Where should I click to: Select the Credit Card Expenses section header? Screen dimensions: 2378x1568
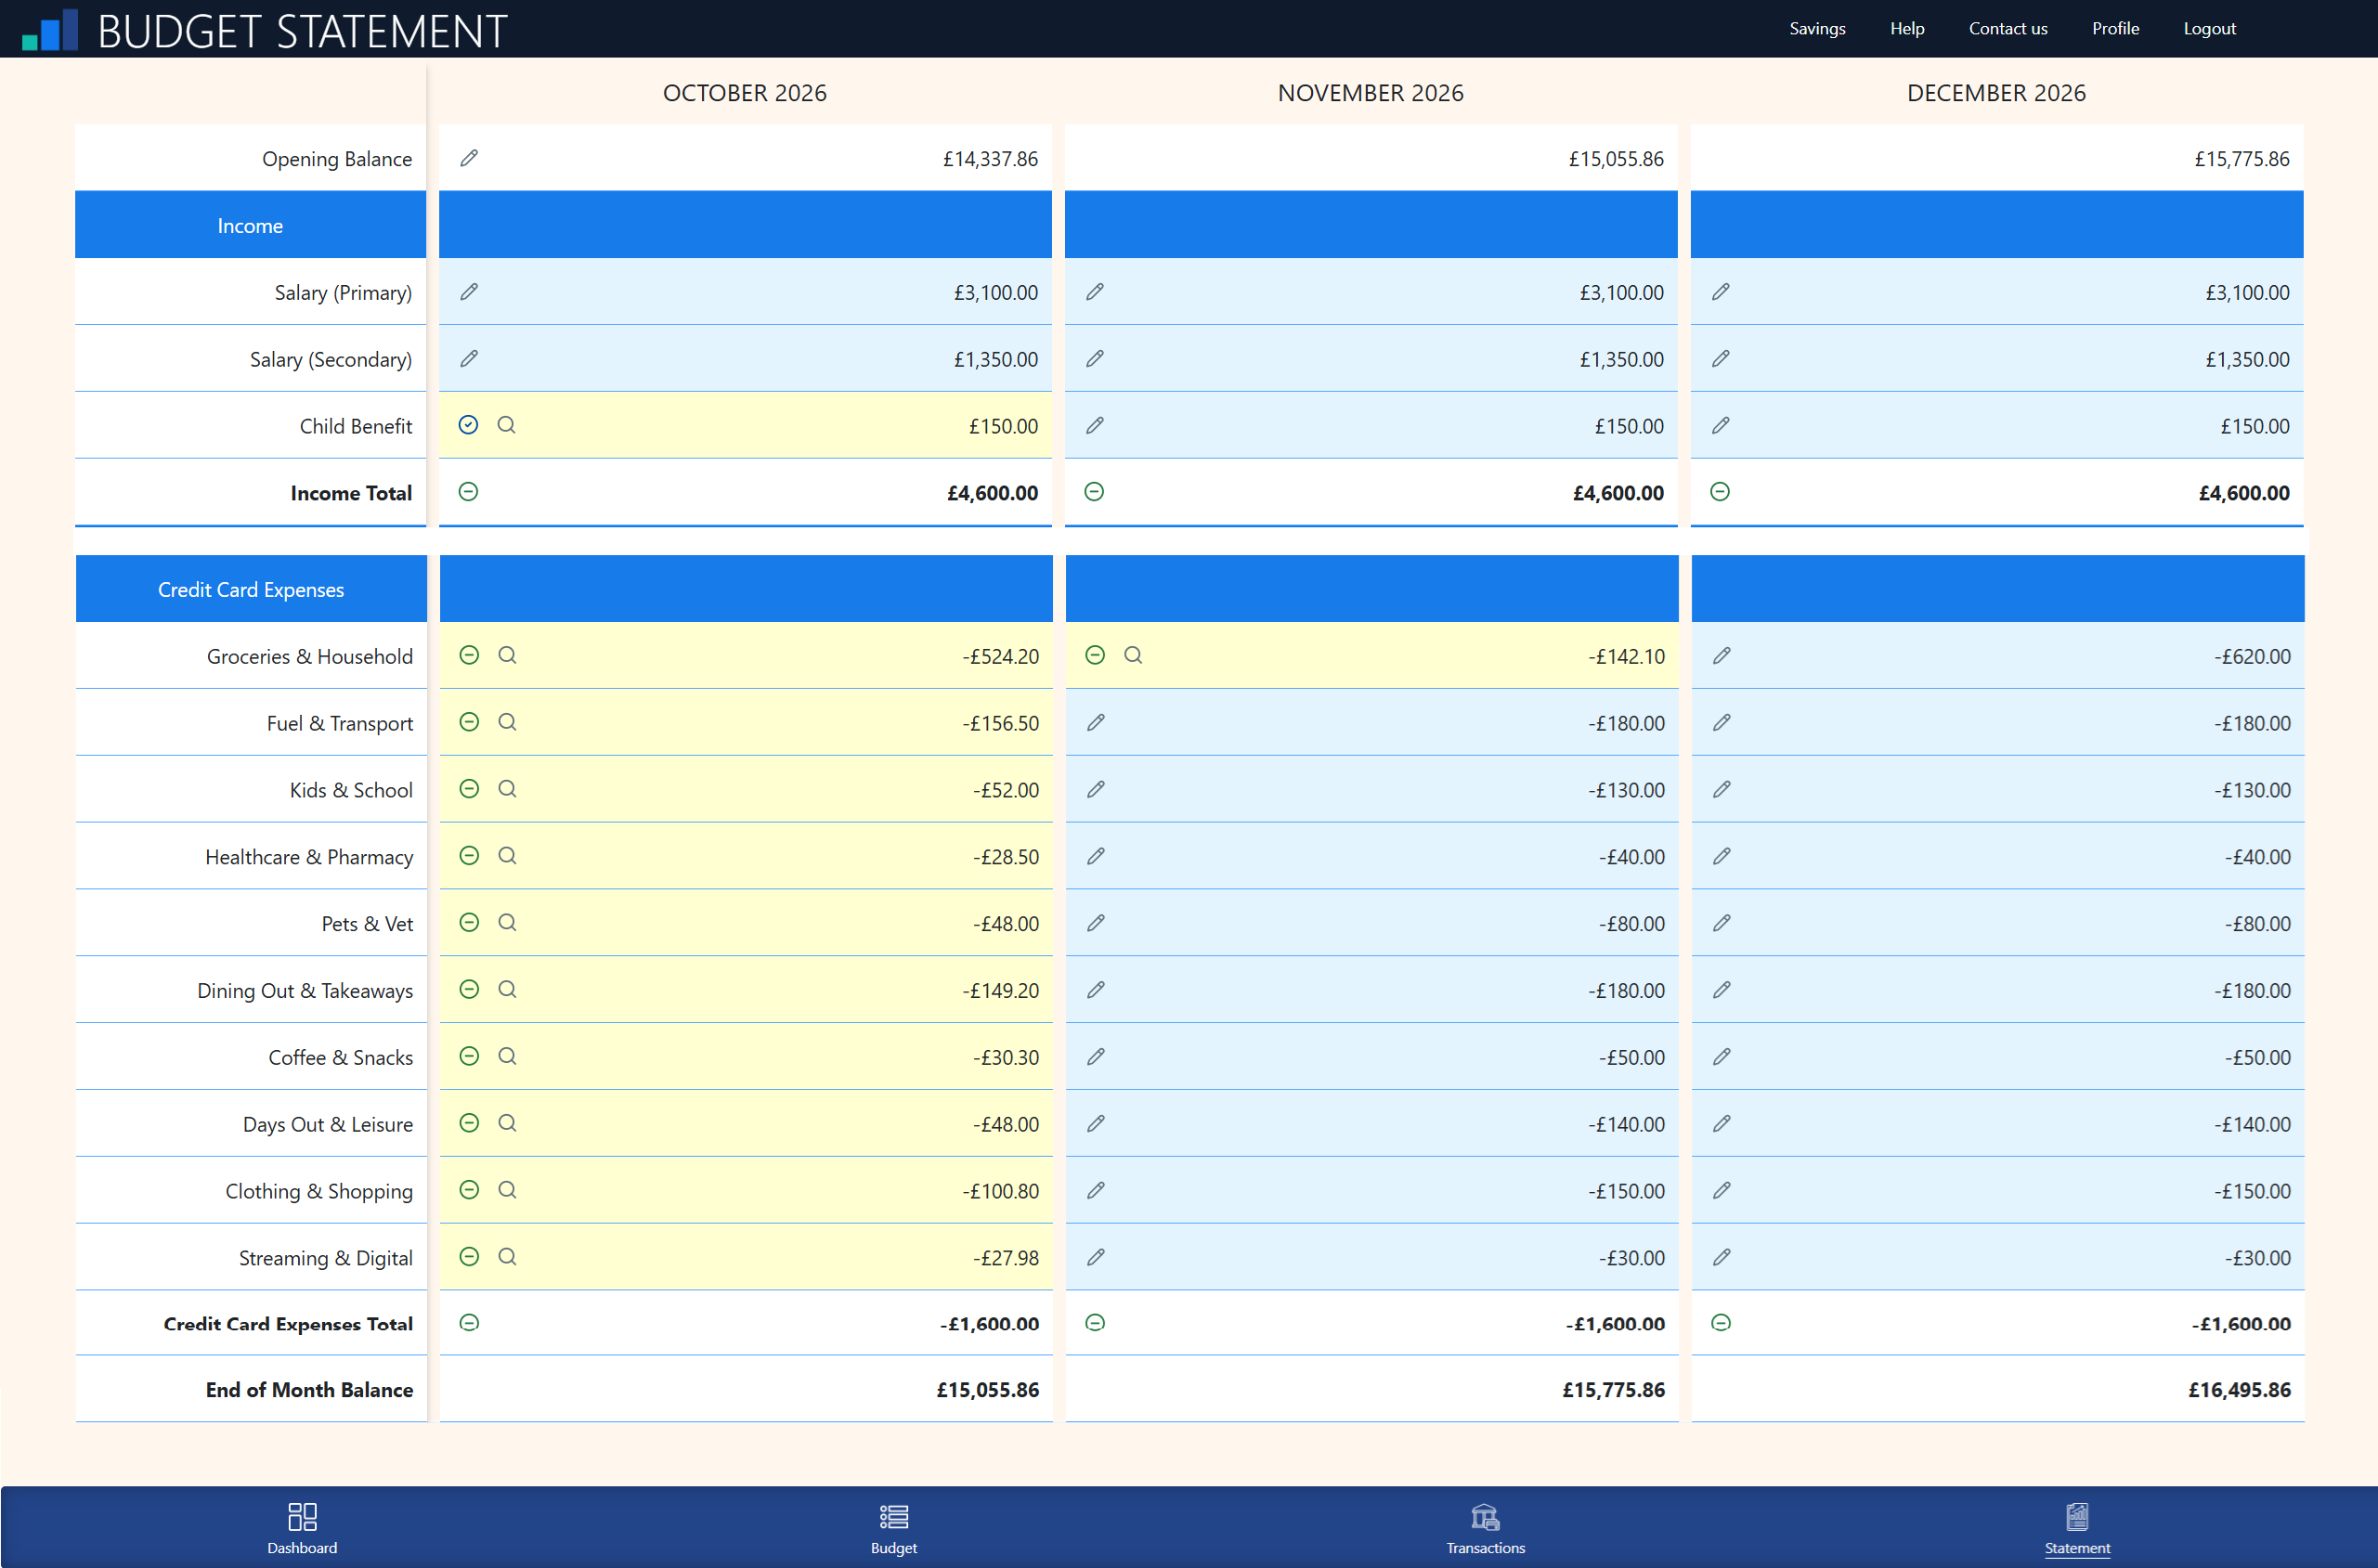(x=251, y=589)
